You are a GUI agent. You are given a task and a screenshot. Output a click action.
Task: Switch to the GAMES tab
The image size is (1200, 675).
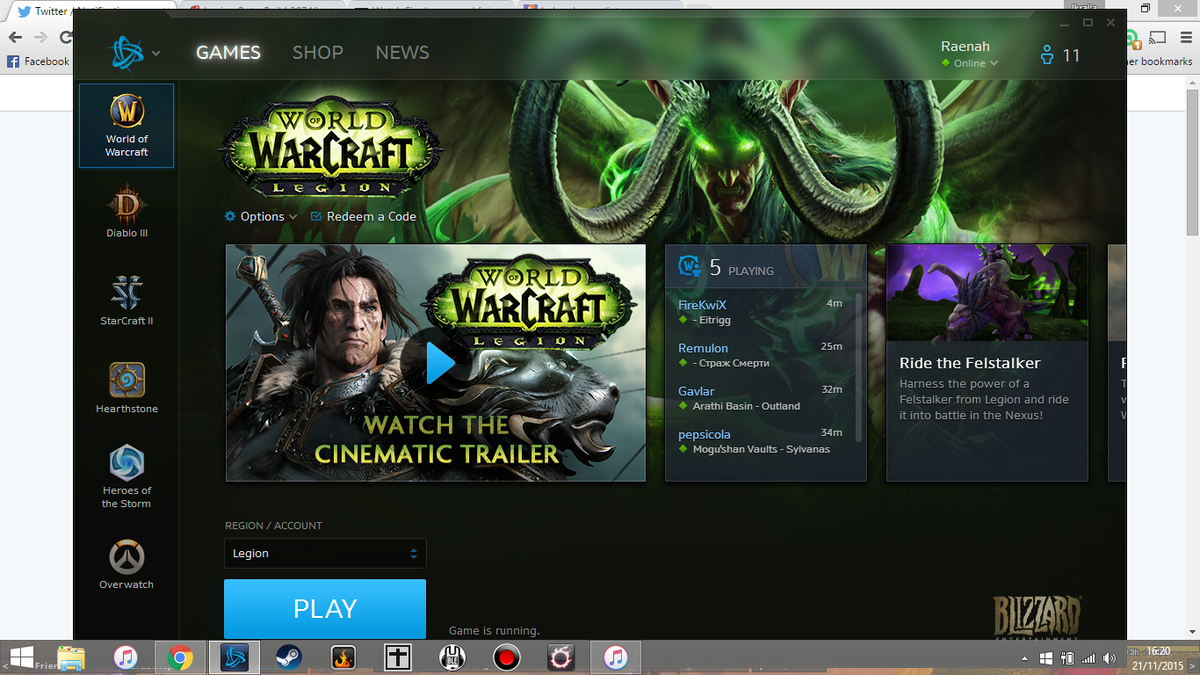click(x=228, y=52)
